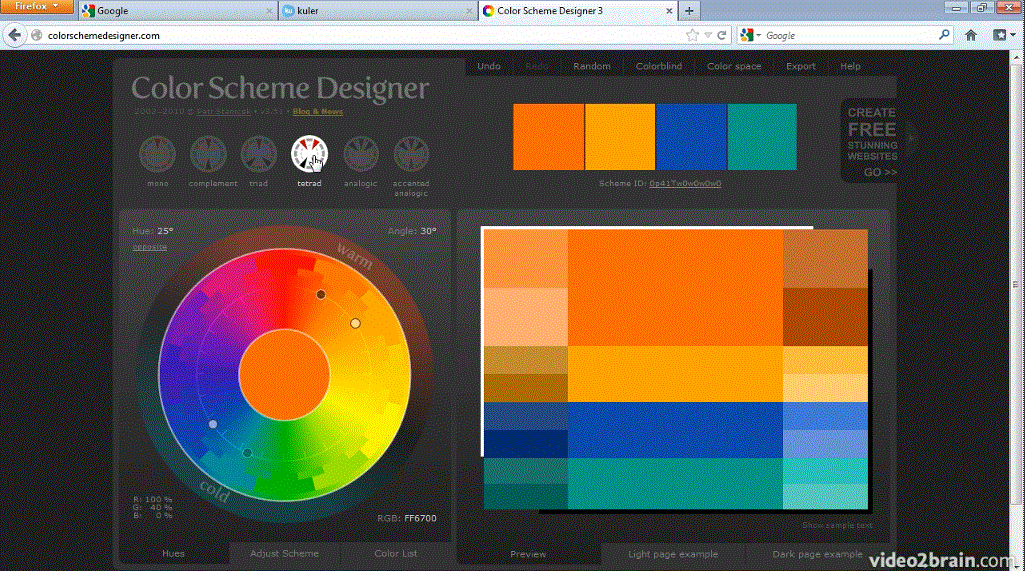This screenshot has width=1025, height=571.
Task: Choose the triad scheme icon
Action: [x=259, y=154]
